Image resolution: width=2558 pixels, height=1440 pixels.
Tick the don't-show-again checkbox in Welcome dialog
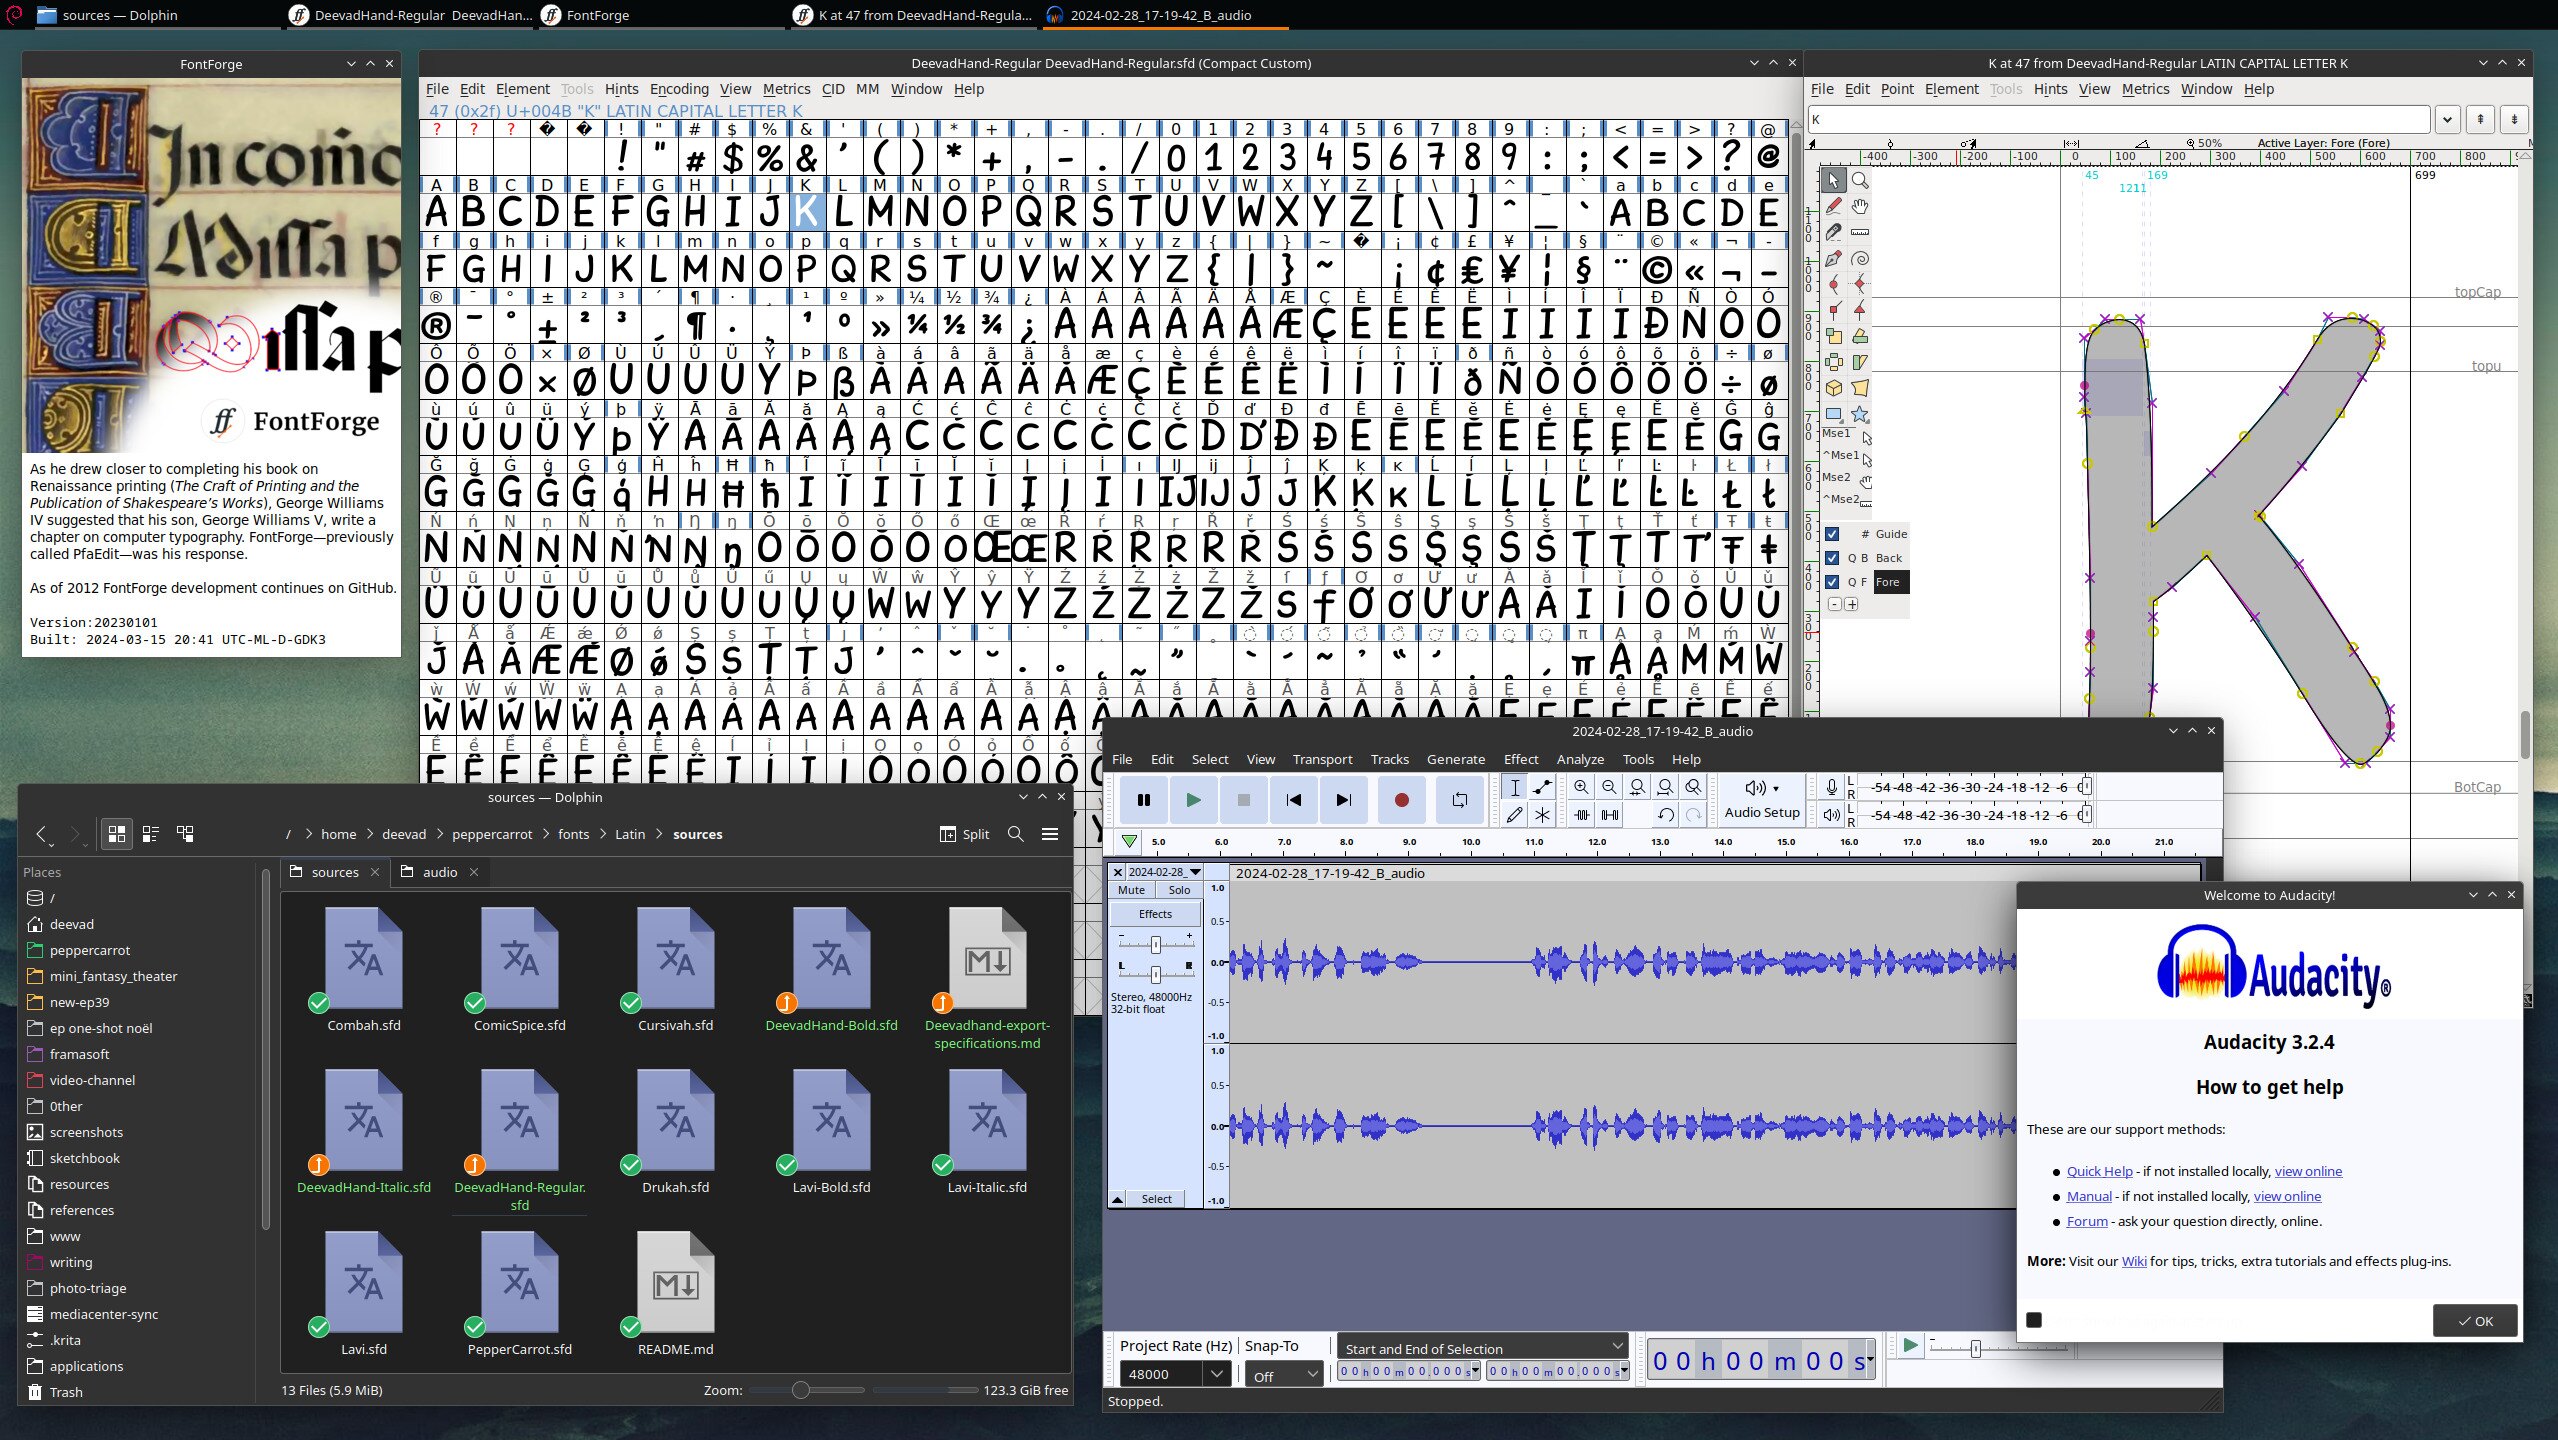[x=2033, y=1320]
